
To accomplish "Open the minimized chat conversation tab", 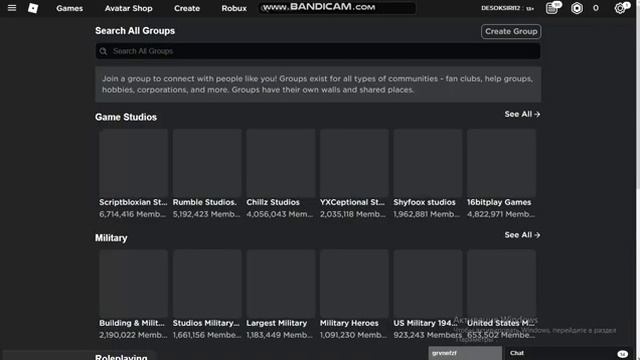I will pos(465,353).
